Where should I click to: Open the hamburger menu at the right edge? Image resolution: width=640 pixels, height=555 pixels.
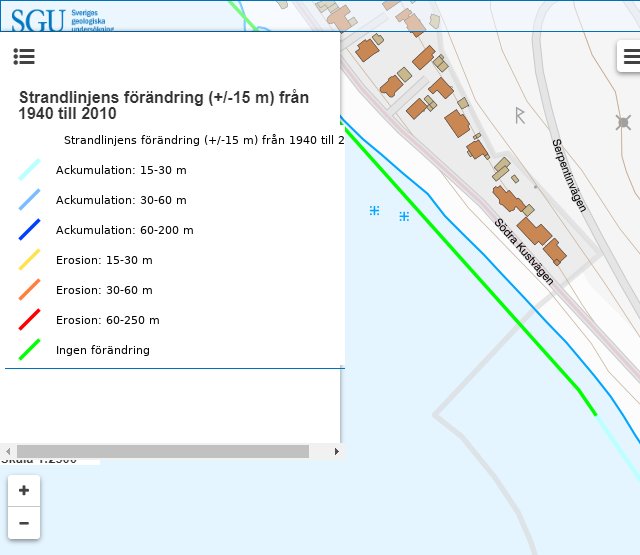631,56
